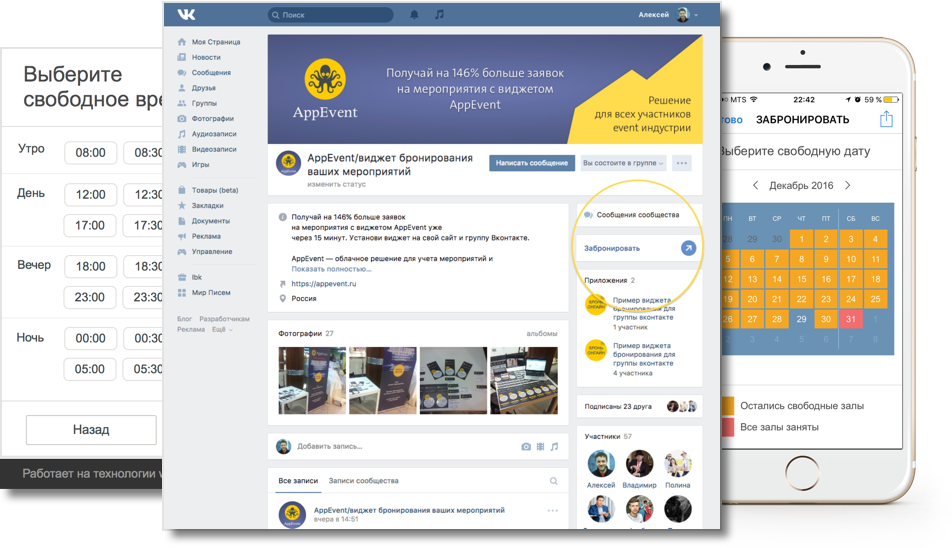Click the Закладки star icon
Image resolution: width=952 pixels, height=548 pixels.
182,205
